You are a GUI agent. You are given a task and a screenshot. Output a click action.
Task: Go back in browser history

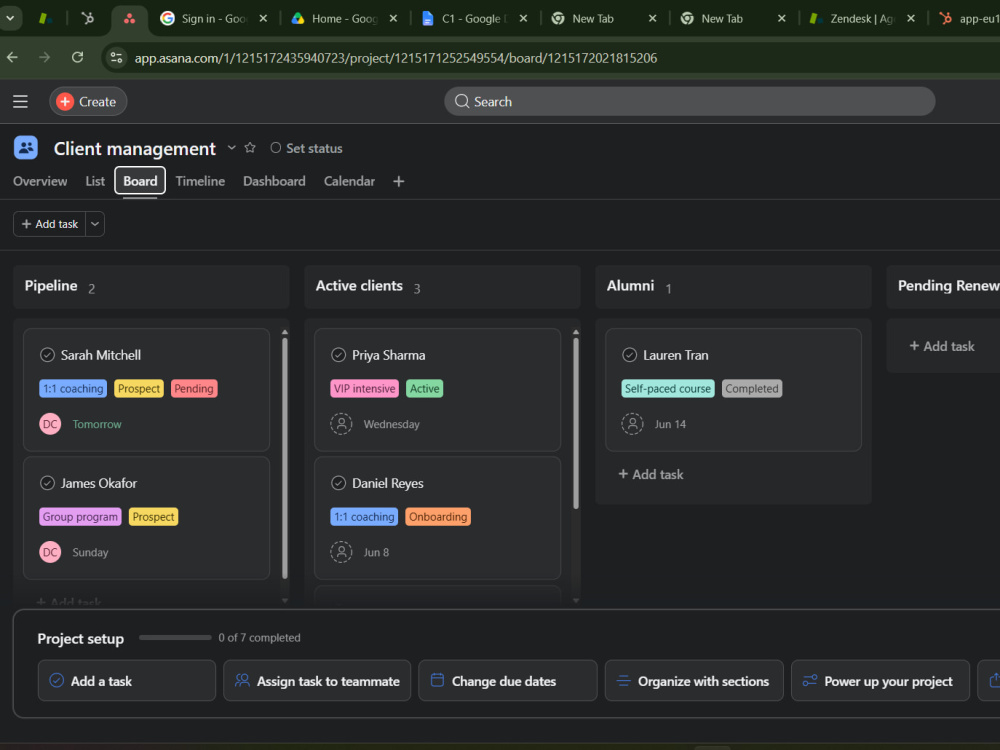point(12,57)
